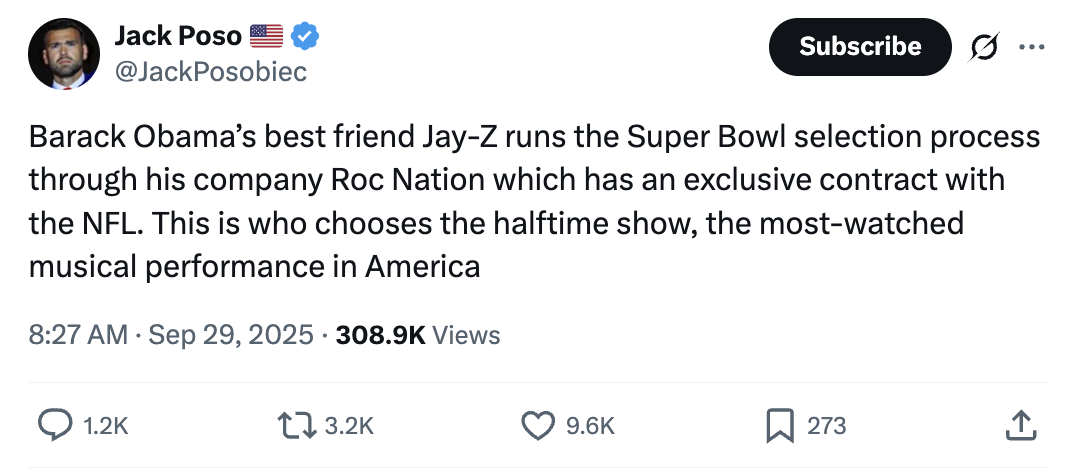The height and width of the screenshot is (472, 1078).
Task: Click the repost arrows icon
Action: (x=298, y=426)
